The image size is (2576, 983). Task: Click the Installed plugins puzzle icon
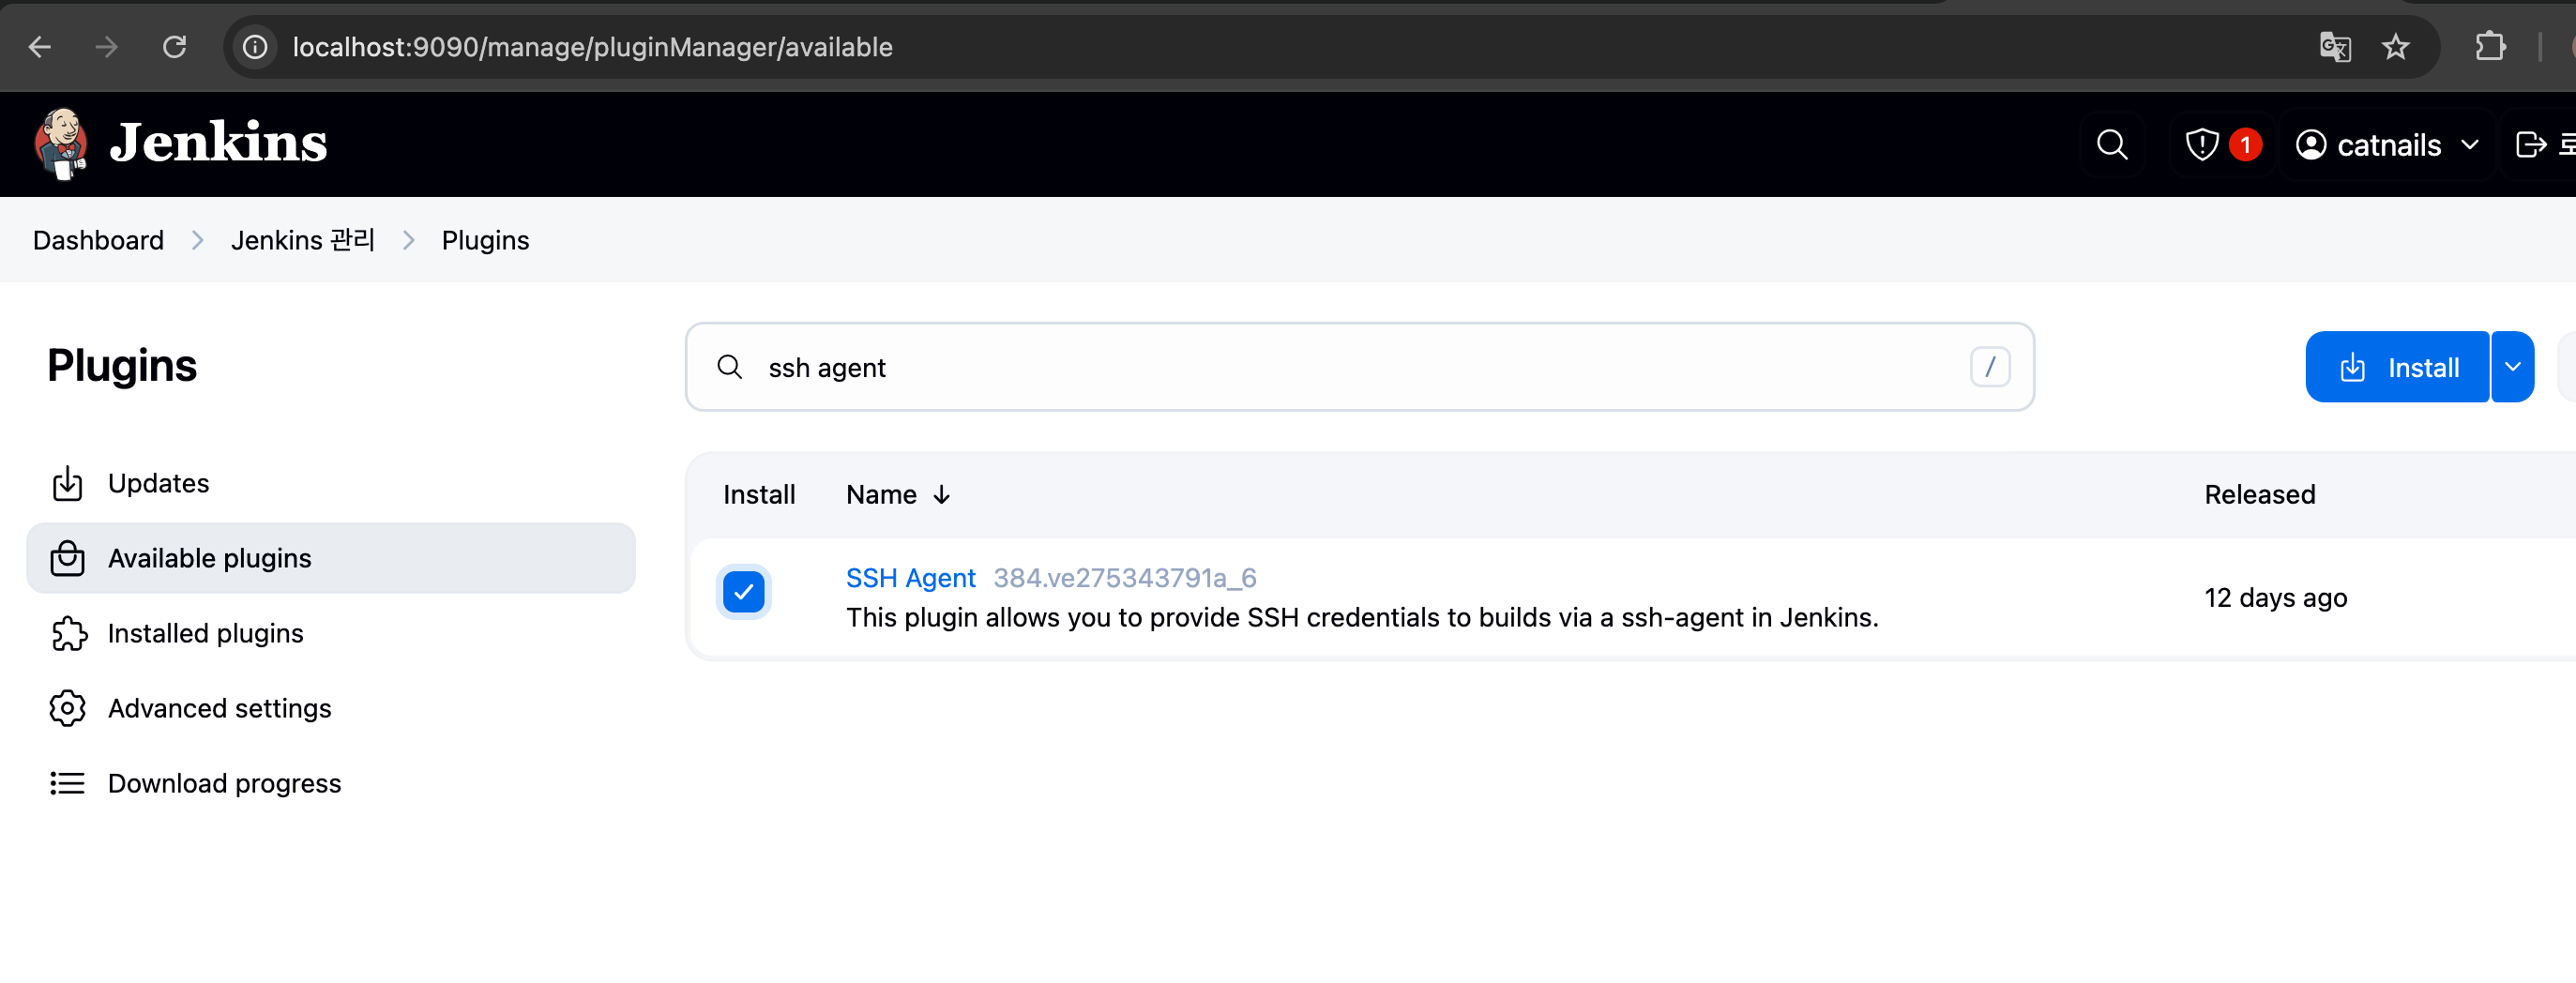point(69,633)
